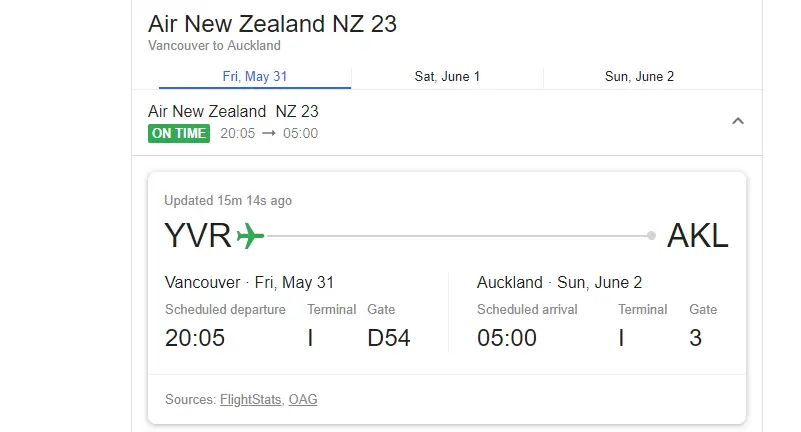801x432 pixels.
Task: Click the scheduled departure time 20:05
Action: (x=195, y=338)
